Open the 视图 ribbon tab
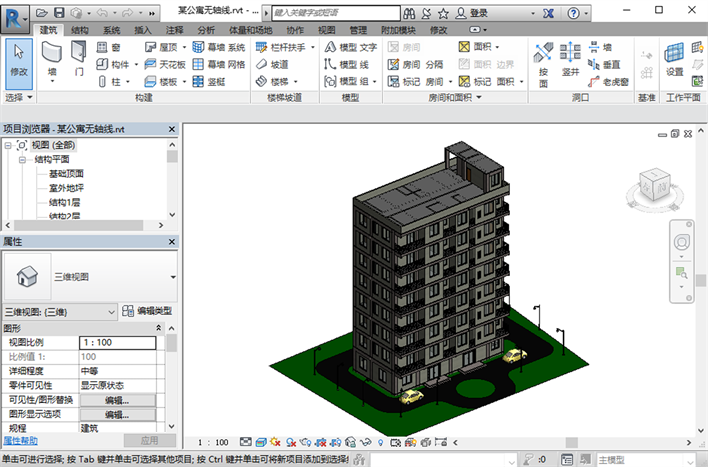This screenshot has height=467, width=708. 327,30
